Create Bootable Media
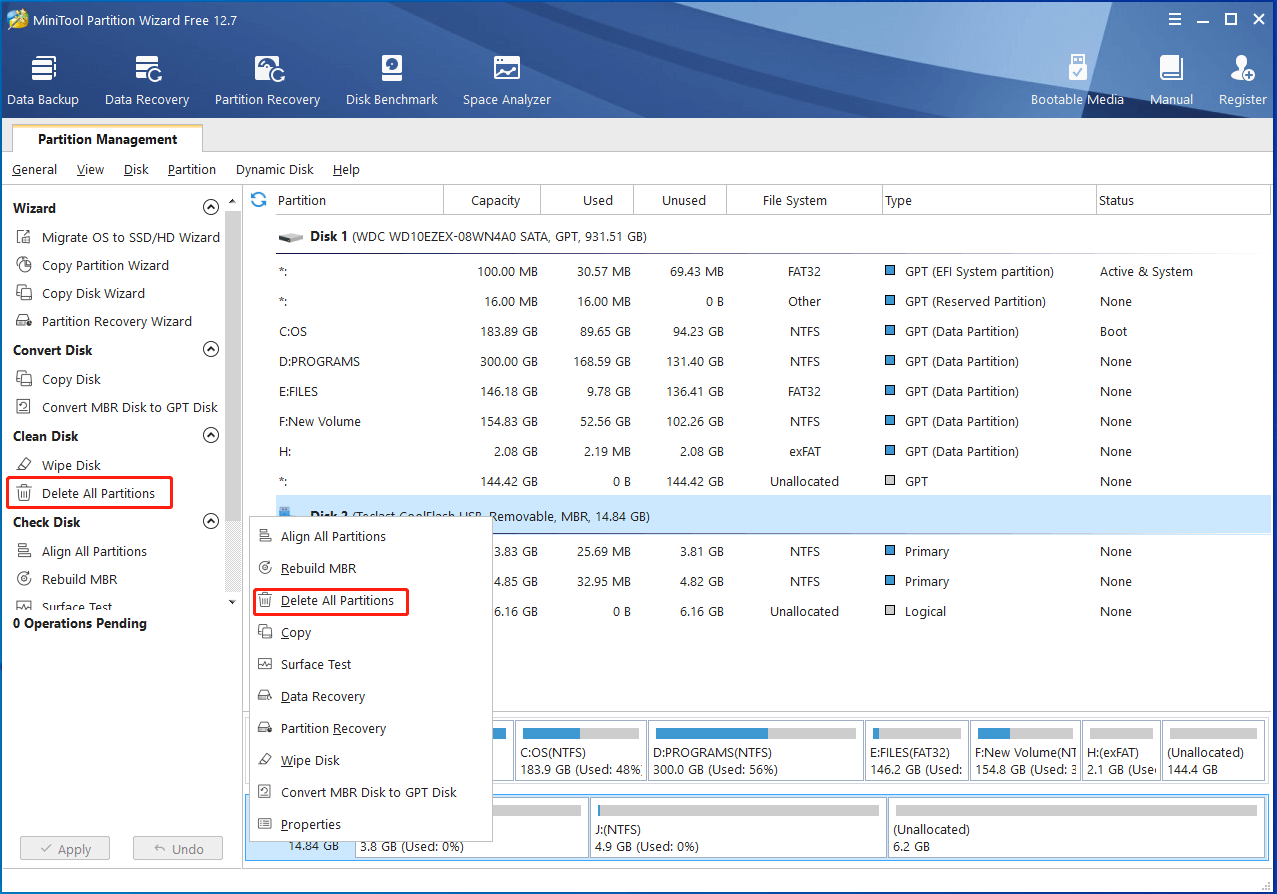This screenshot has width=1277, height=894. click(x=1077, y=80)
